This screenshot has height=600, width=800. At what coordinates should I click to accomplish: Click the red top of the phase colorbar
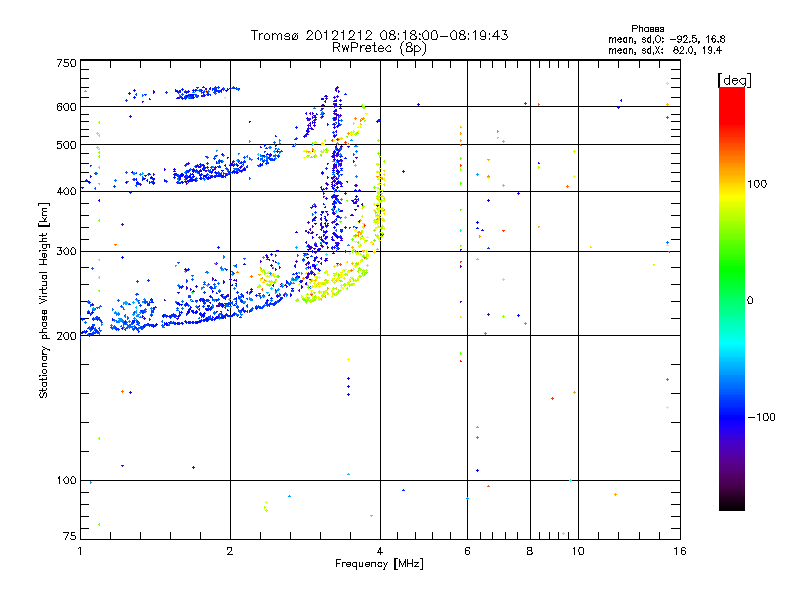click(732, 97)
